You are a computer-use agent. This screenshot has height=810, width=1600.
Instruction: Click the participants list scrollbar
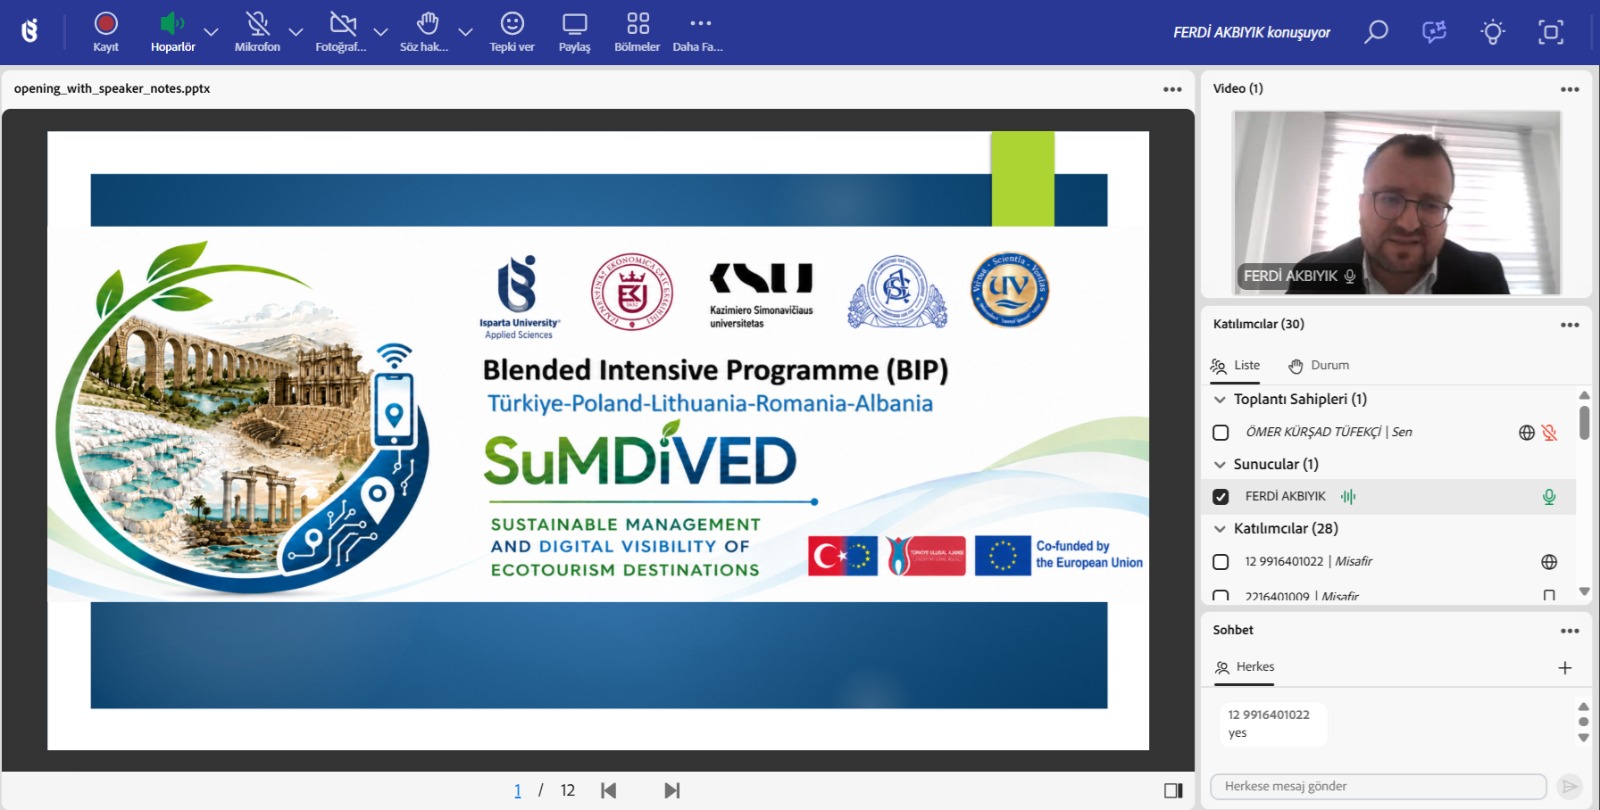tap(1584, 422)
